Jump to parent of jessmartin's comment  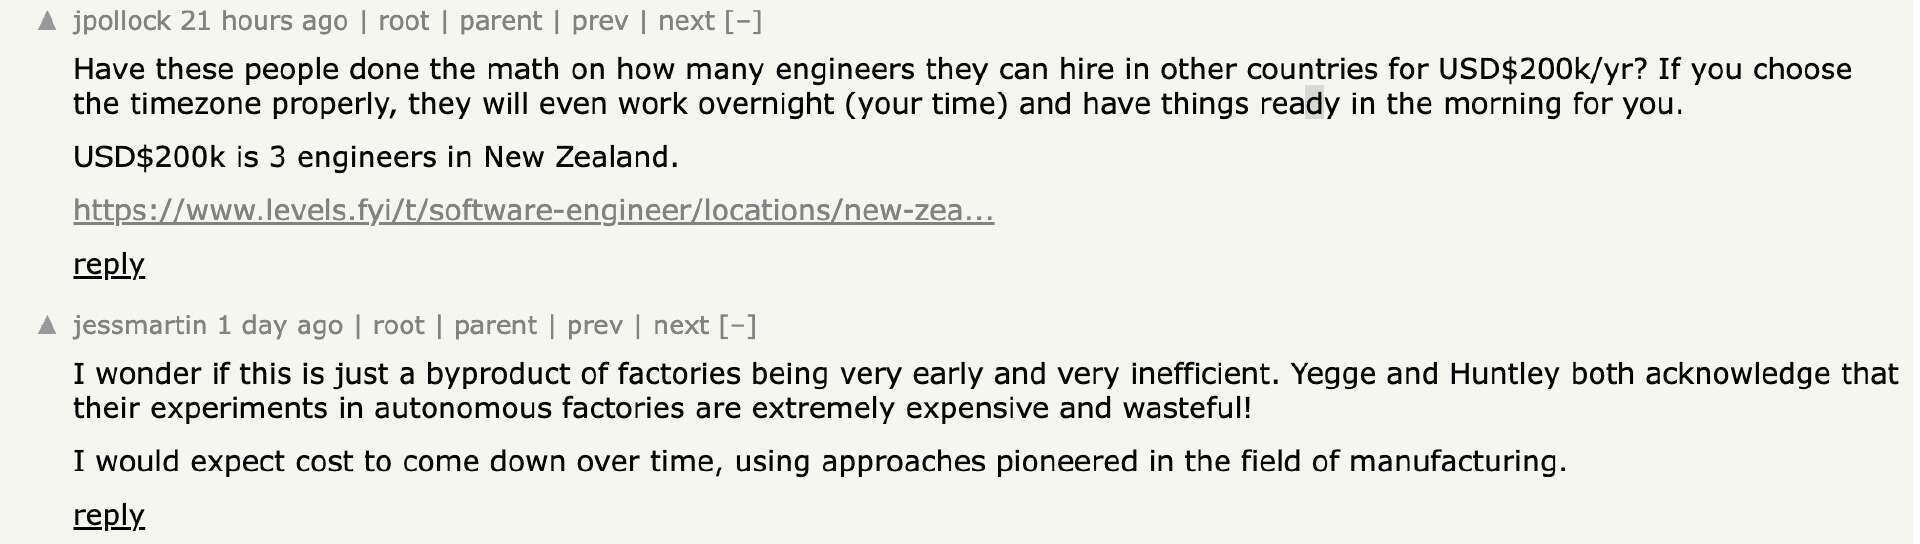495,325
